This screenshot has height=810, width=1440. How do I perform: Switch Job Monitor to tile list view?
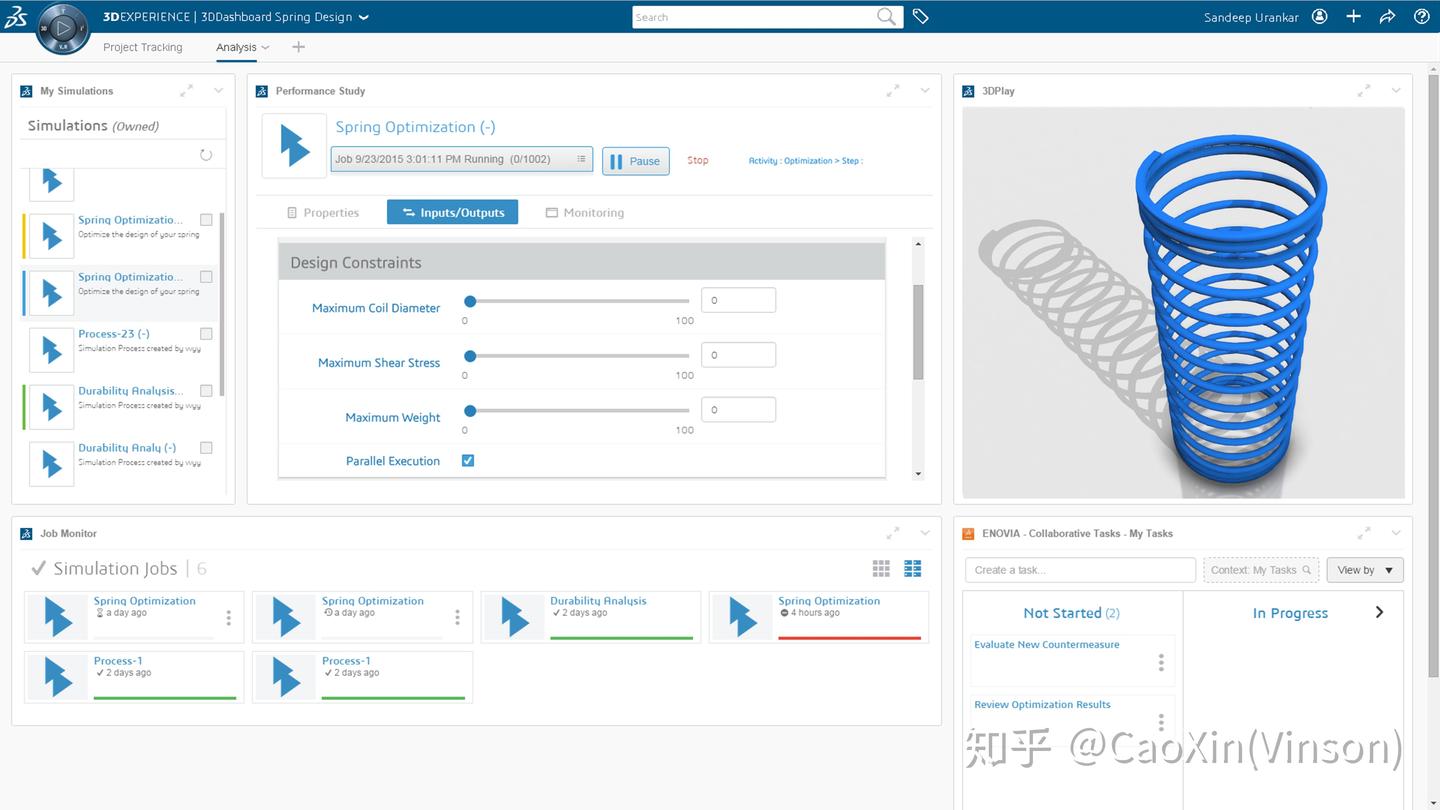pyautogui.click(x=913, y=568)
